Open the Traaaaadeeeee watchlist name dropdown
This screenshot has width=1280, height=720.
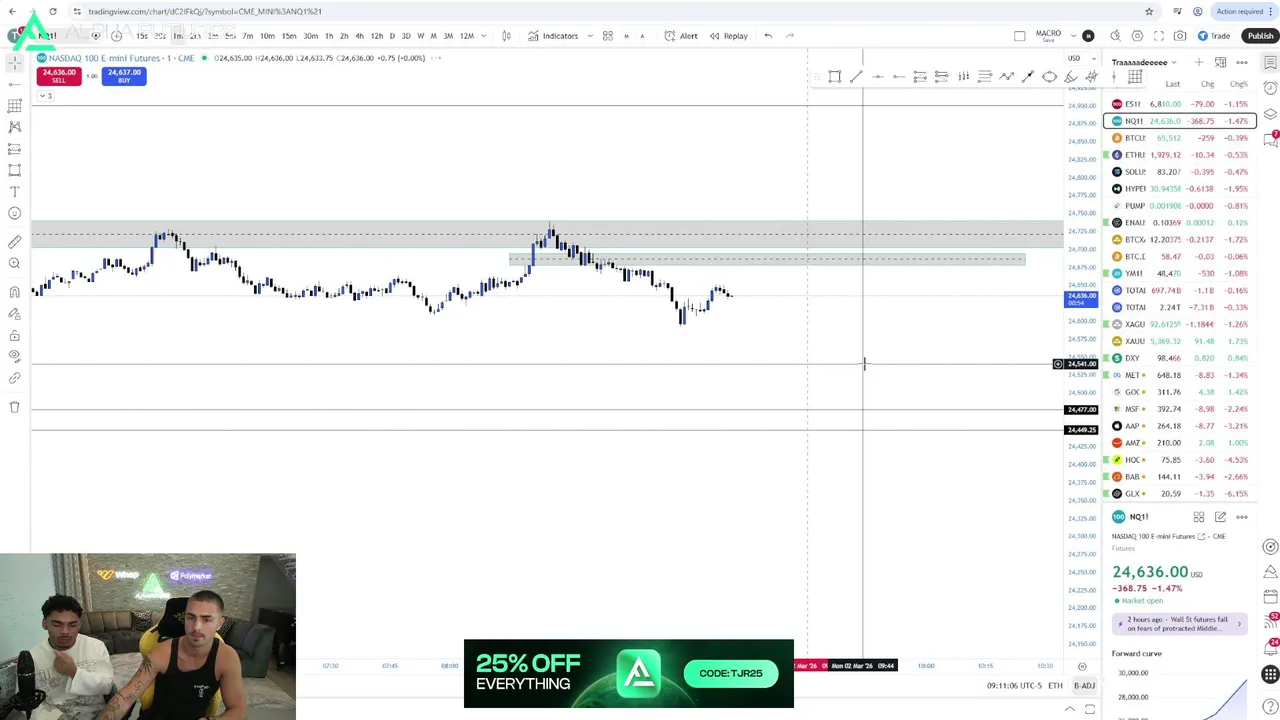coord(1144,62)
